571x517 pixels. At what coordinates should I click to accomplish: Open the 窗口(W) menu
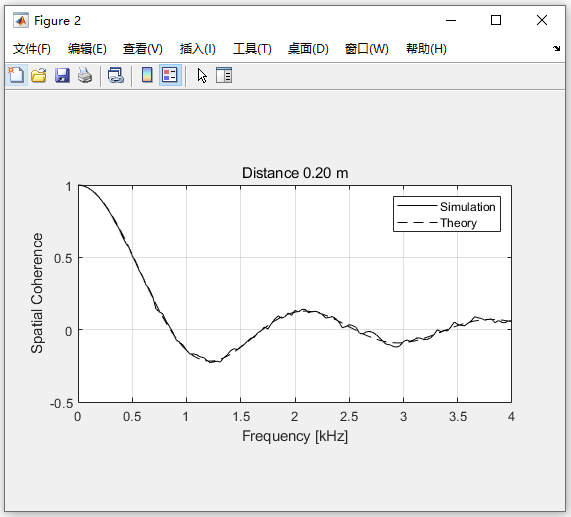click(367, 49)
